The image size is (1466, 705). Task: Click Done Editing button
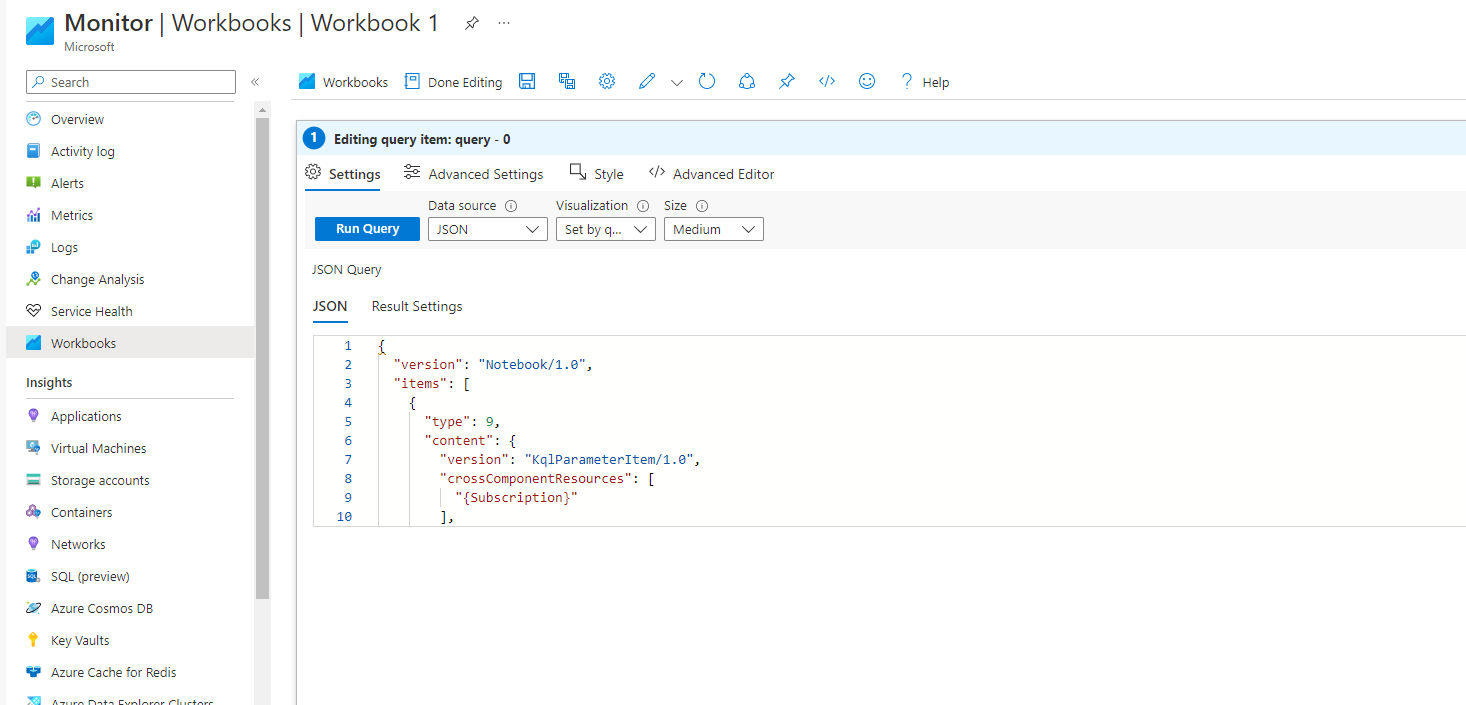[454, 82]
